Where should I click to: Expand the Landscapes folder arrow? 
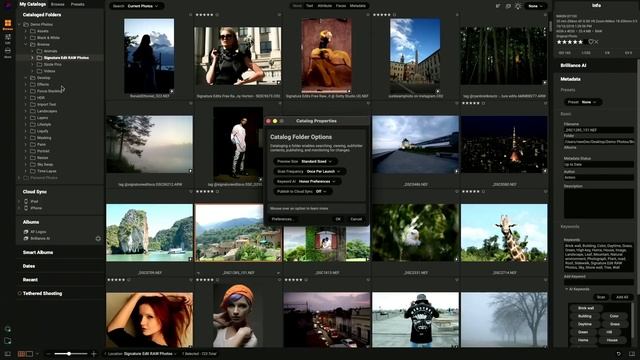(x=26, y=111)
